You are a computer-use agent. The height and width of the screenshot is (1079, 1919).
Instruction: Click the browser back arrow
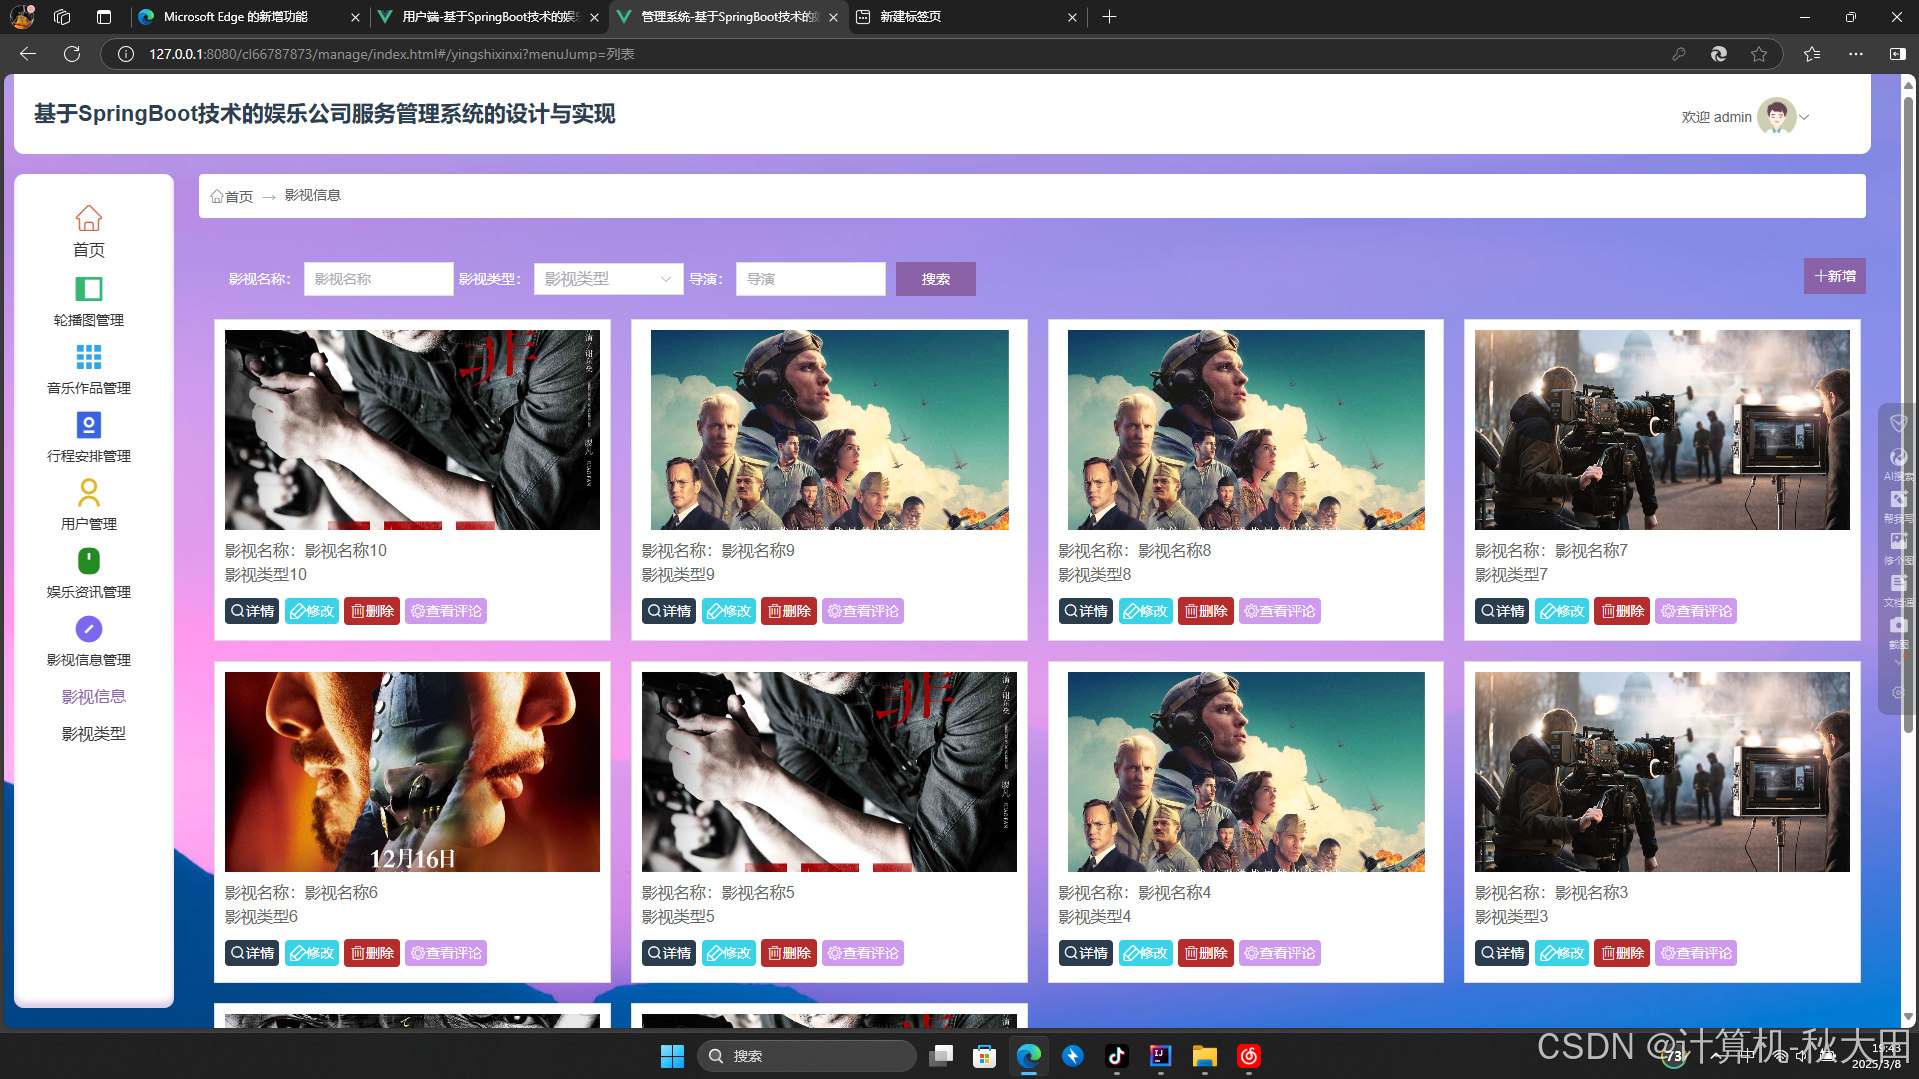(x=28, y=54)
